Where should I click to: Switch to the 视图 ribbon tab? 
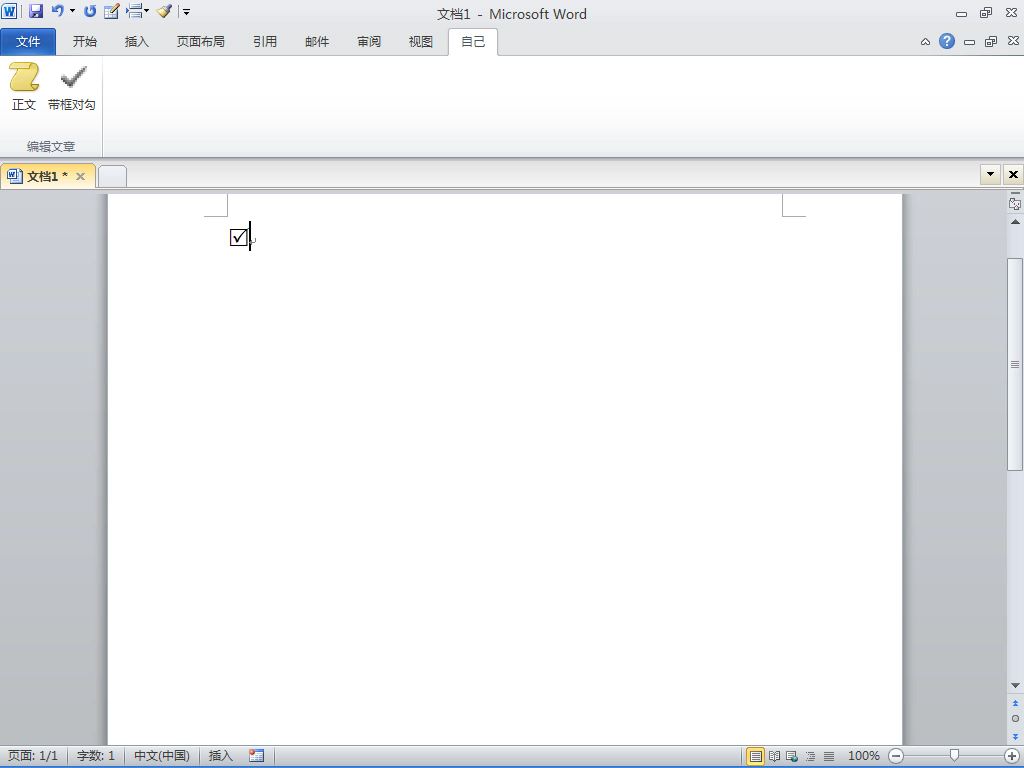click(421, 42)
